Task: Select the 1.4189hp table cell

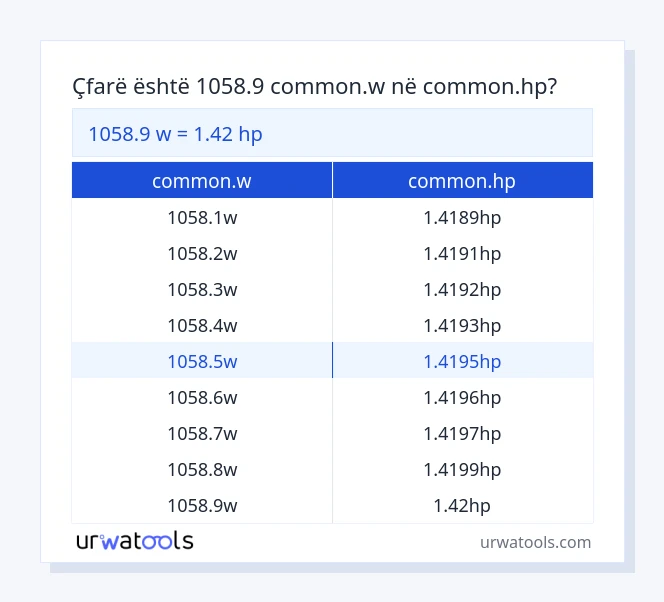Action: (462, 217)
